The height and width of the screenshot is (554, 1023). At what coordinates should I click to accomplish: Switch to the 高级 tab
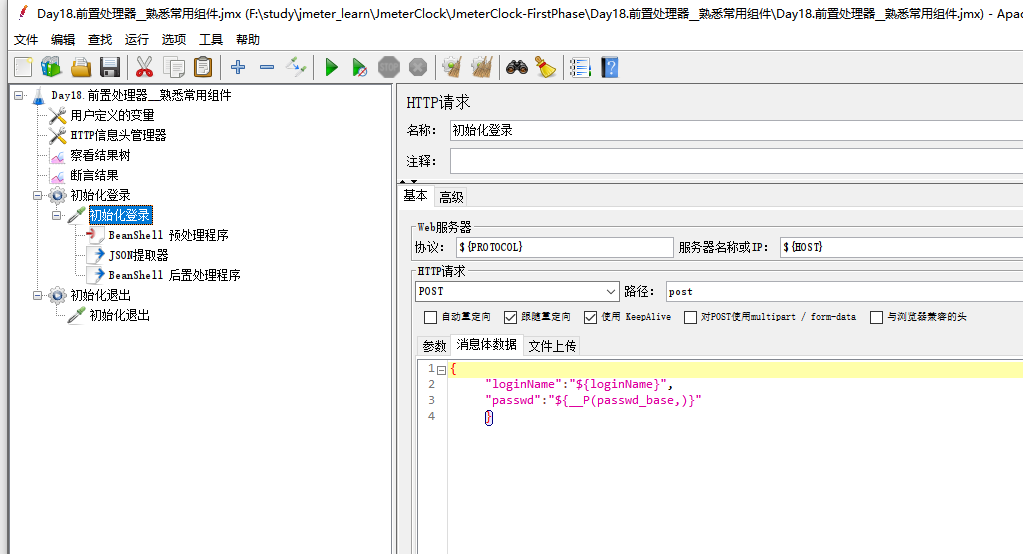coord(451,197)
